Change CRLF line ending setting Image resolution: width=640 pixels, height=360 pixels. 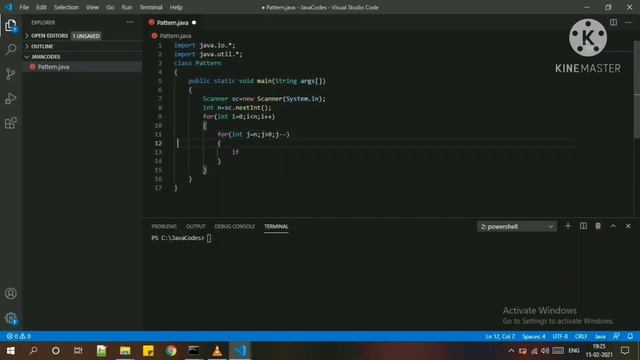581,336
